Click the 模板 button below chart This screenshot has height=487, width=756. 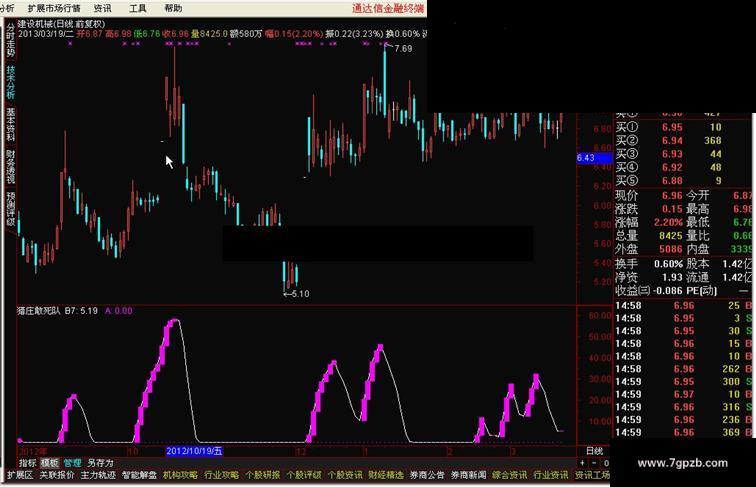click(x=50, y=463)
